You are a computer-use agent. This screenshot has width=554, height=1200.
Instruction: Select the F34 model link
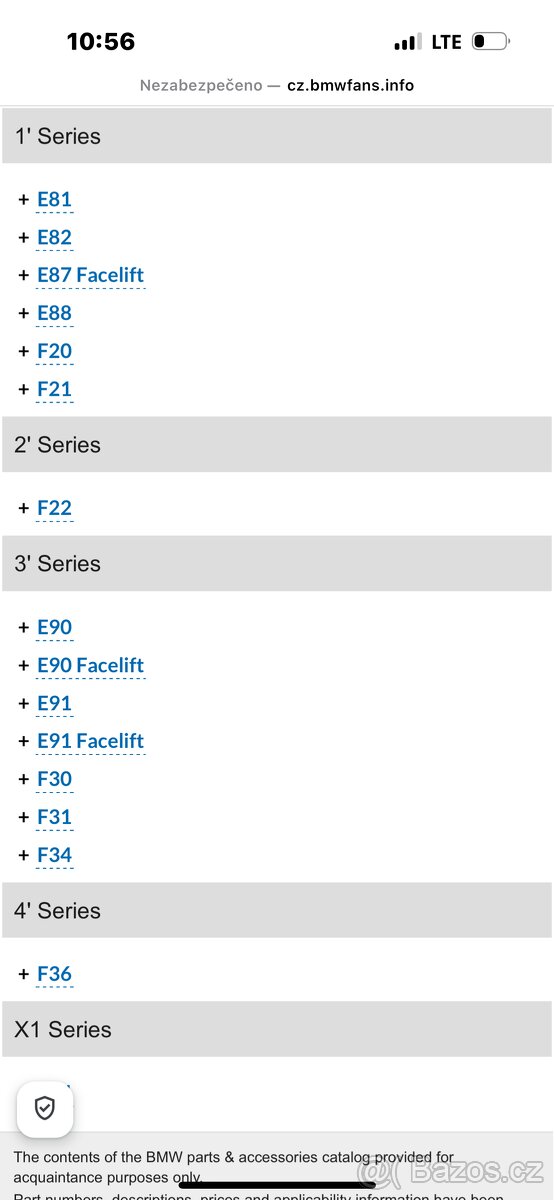[x=54, y=856]
